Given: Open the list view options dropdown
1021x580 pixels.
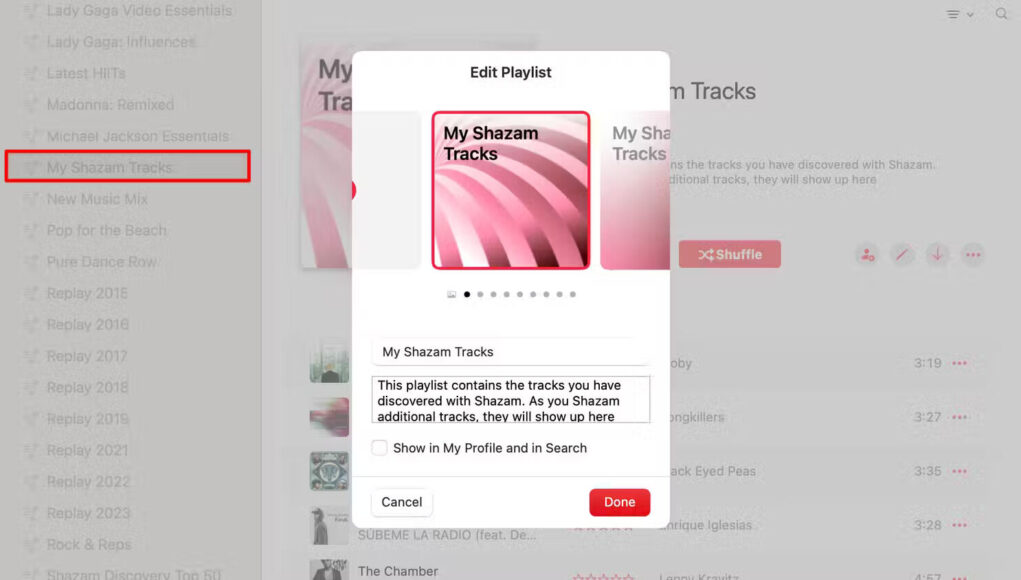Looking at the screenshot, I should tap(960, 14).
